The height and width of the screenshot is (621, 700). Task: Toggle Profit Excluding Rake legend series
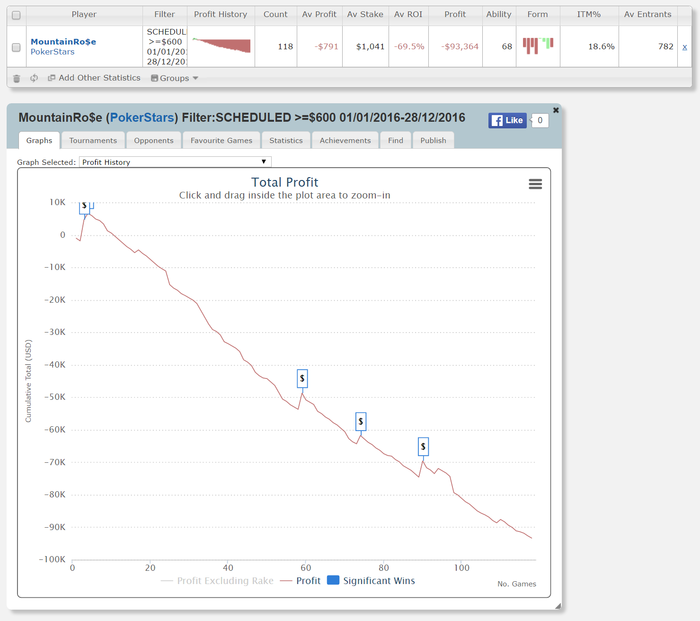click(217, 581)
